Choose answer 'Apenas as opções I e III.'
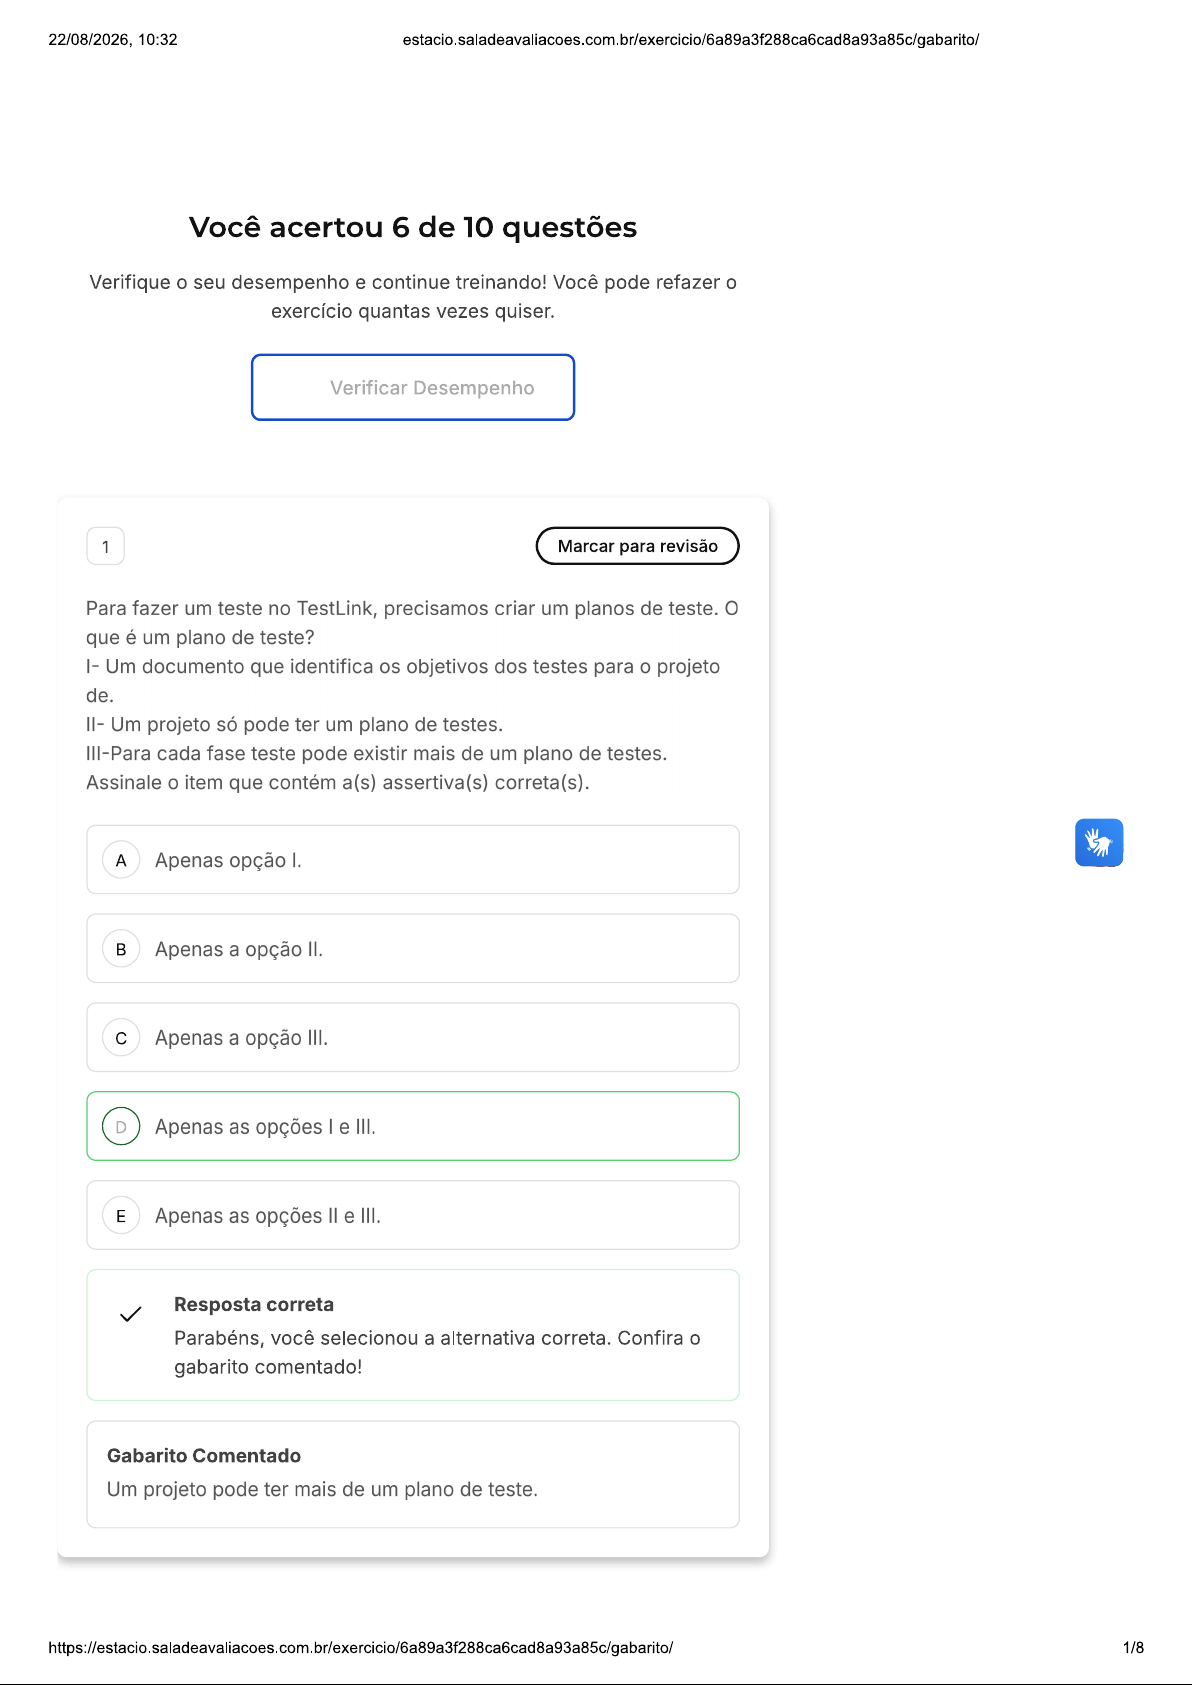Viewport: 1192px width, 1685px height. [x=413, y=1127]
